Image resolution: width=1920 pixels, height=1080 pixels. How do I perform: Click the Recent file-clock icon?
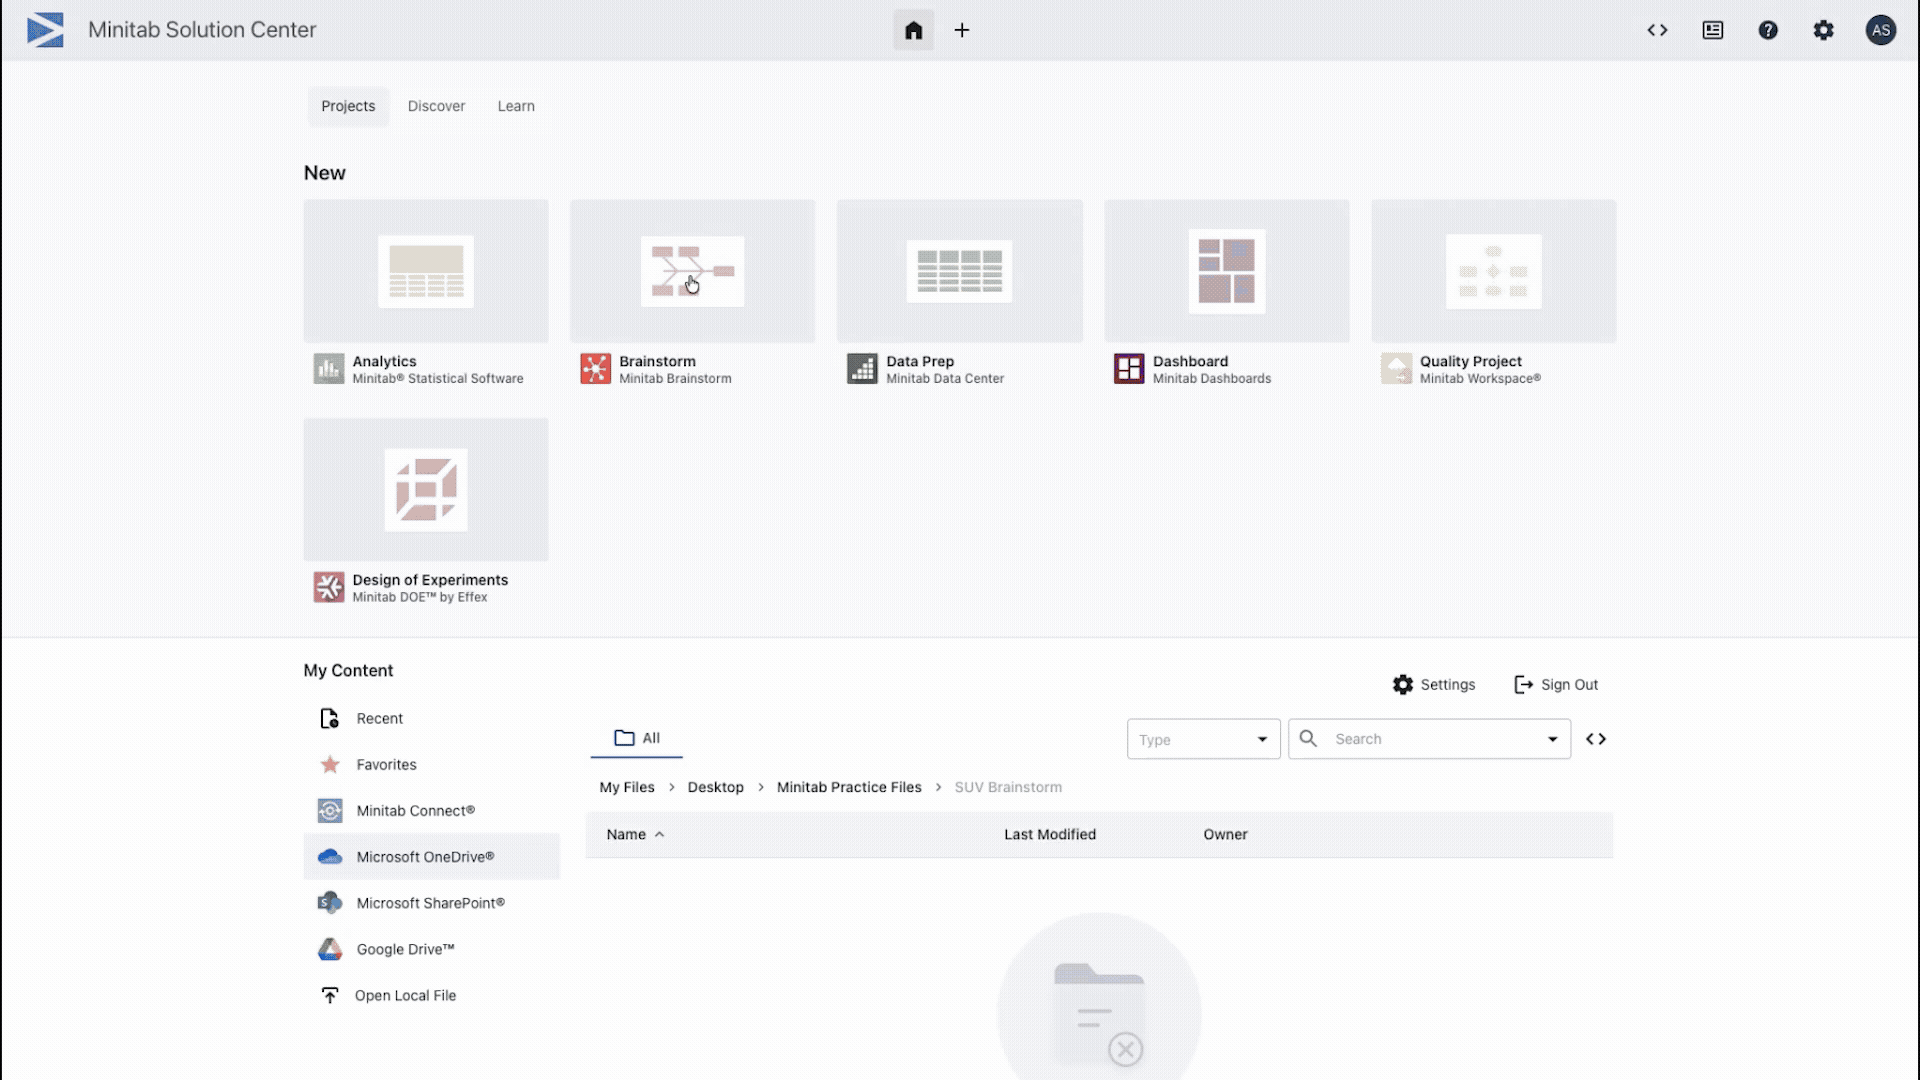330,719
